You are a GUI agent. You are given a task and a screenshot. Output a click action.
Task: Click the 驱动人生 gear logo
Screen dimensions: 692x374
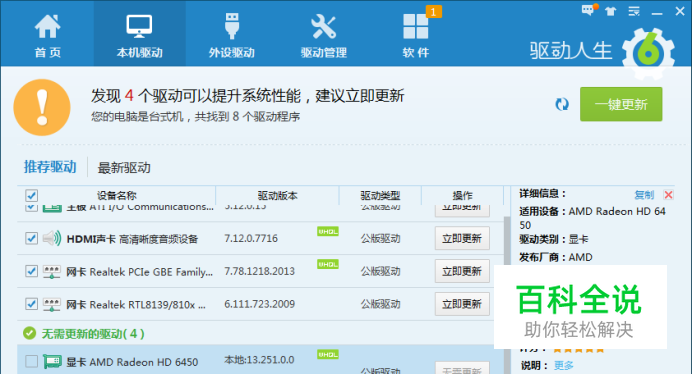click(648, 53)
